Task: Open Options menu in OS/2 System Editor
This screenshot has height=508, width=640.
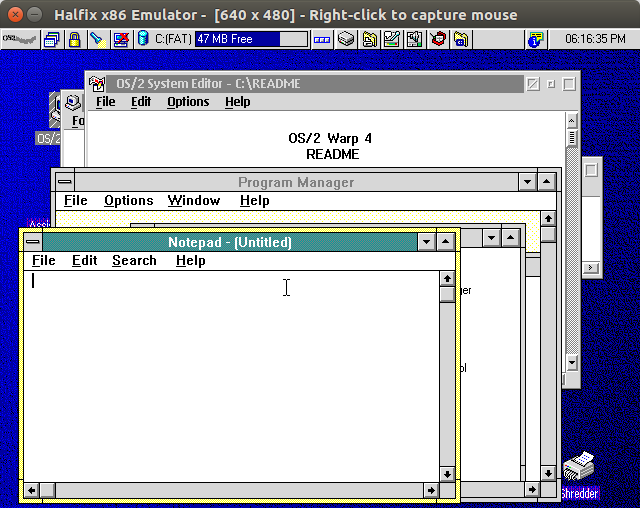Action: point(188,102)
